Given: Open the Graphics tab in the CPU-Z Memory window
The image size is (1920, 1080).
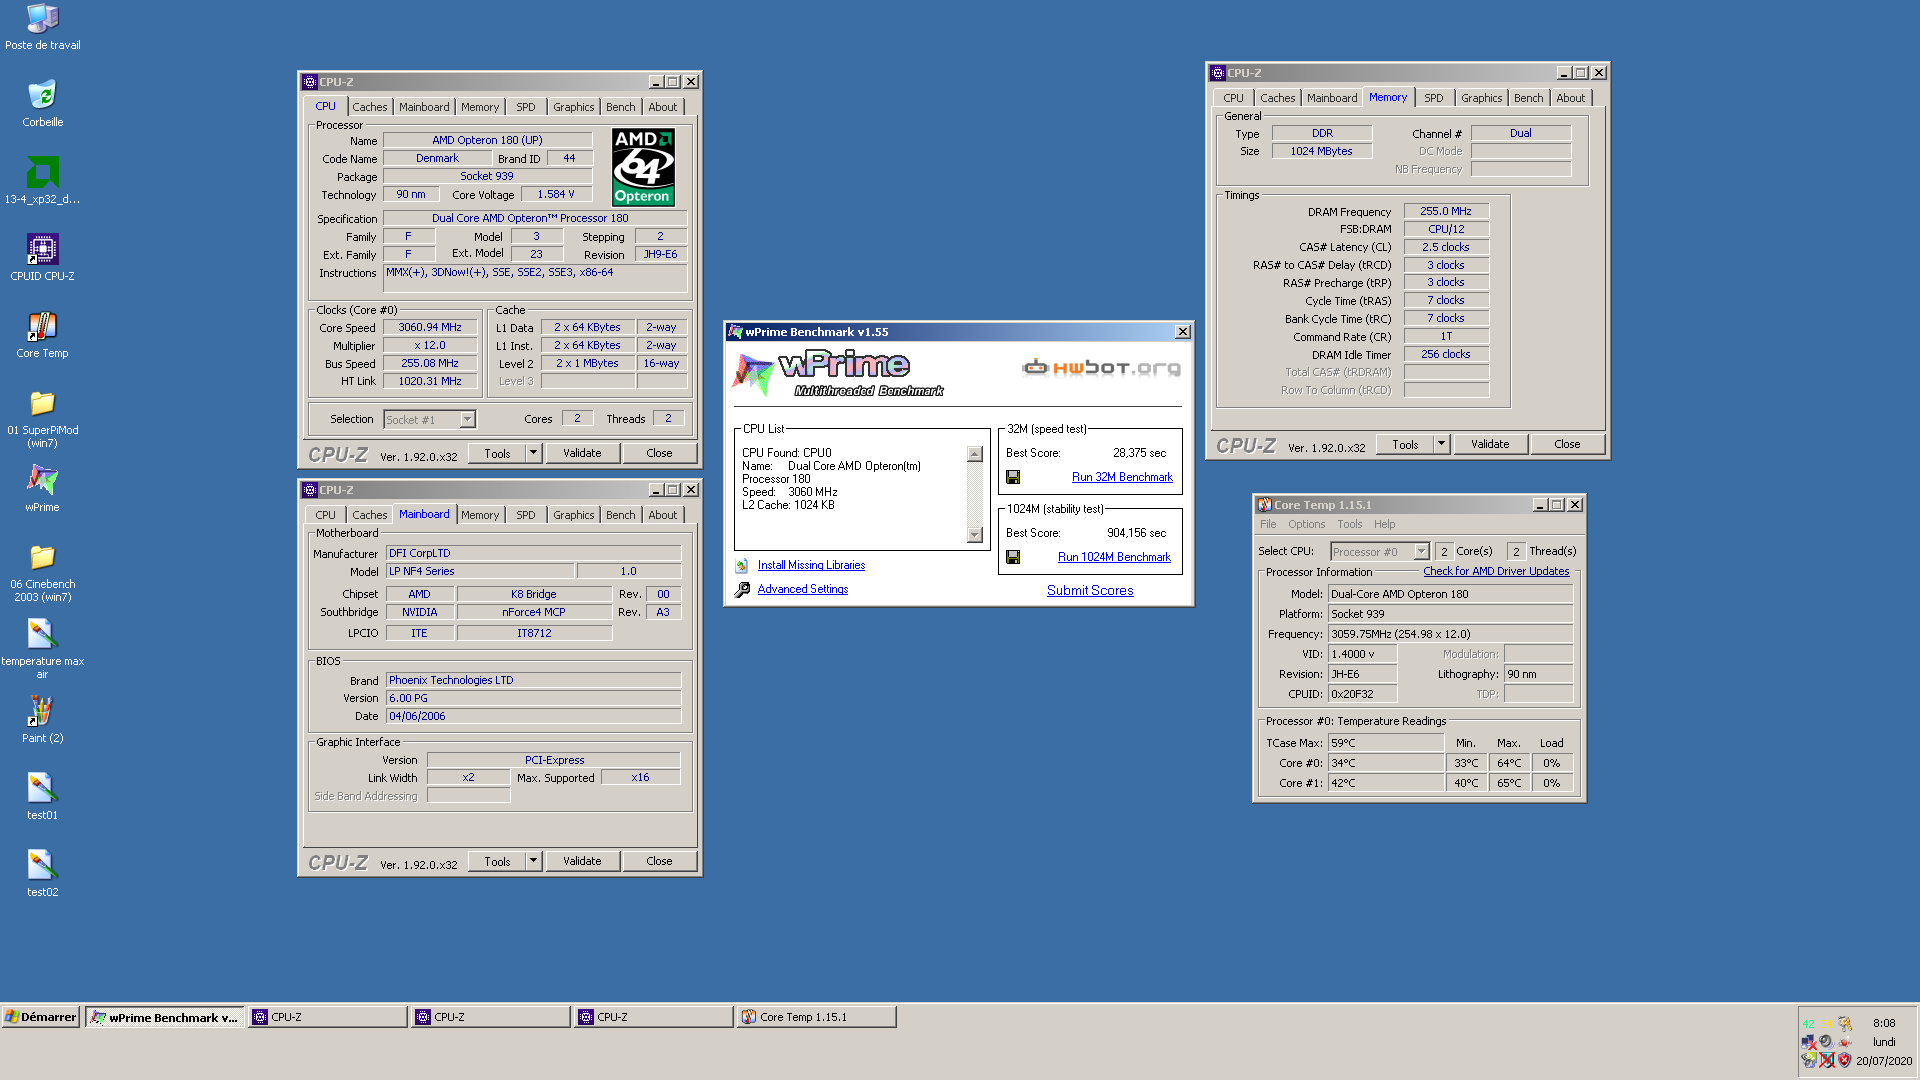Looking at the screenshot, I should (1481, 98).
